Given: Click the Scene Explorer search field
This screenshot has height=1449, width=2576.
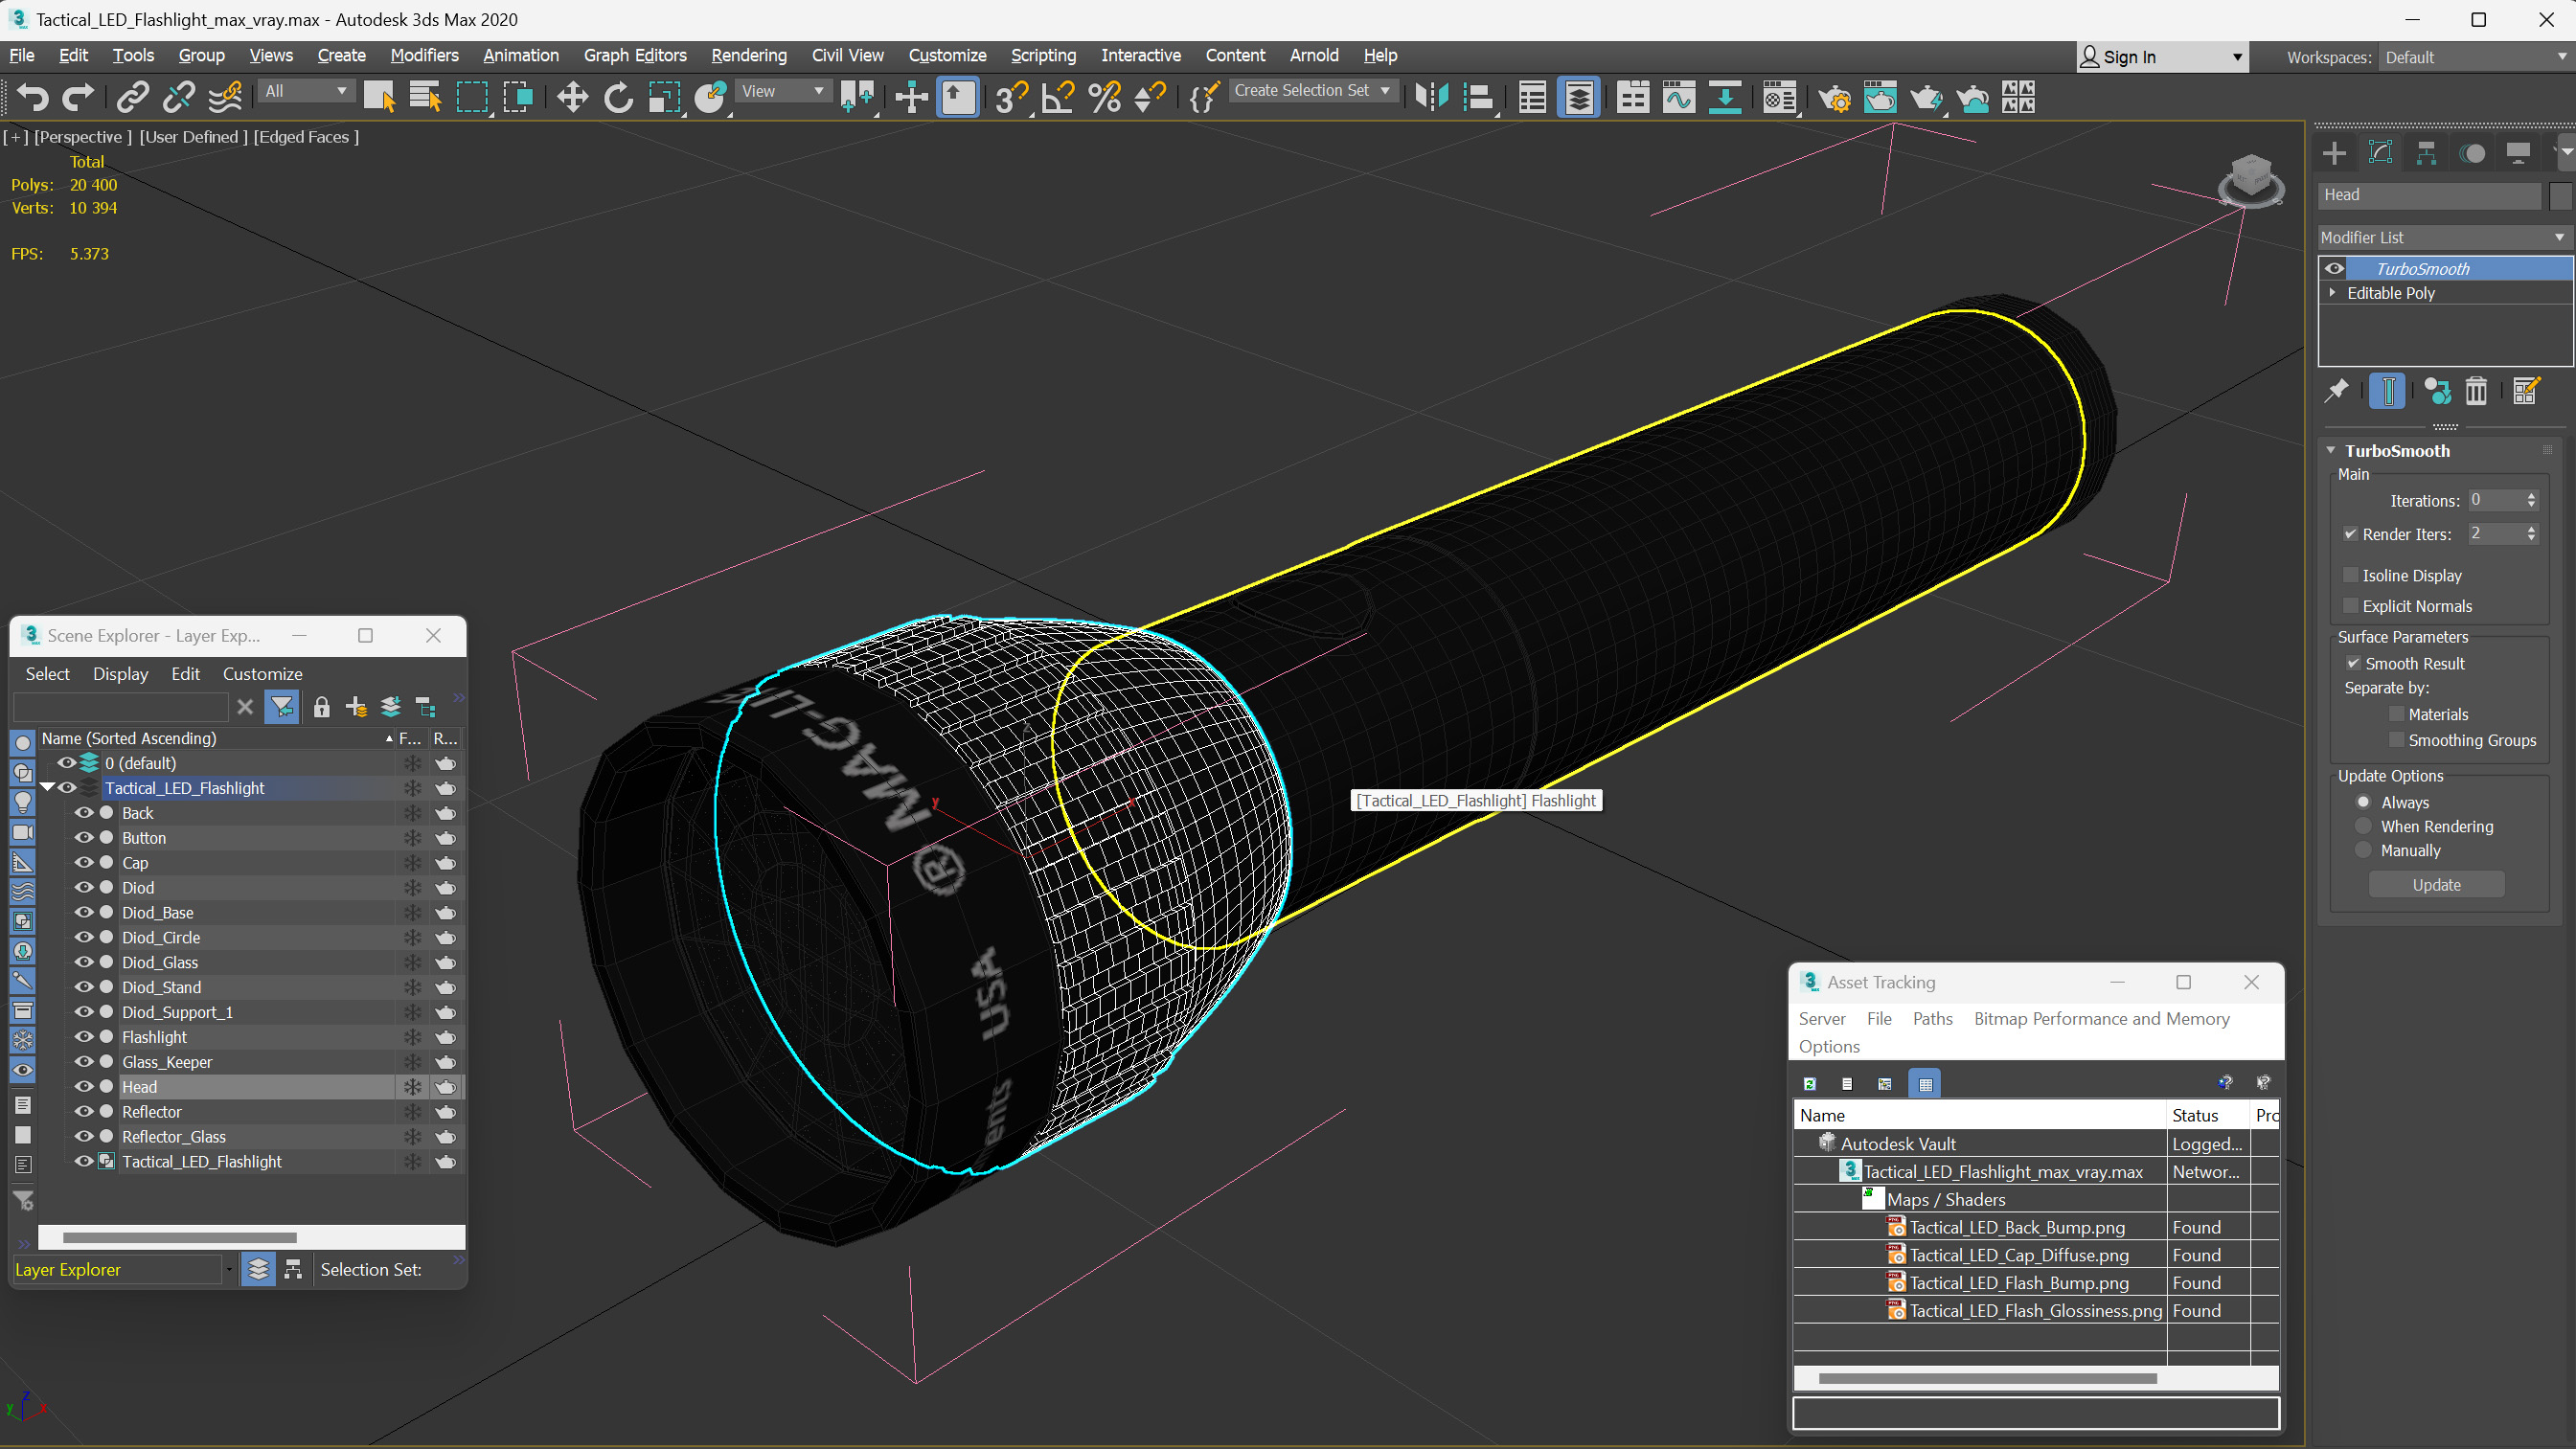Looking at the screenshot, I should [121, 707].
